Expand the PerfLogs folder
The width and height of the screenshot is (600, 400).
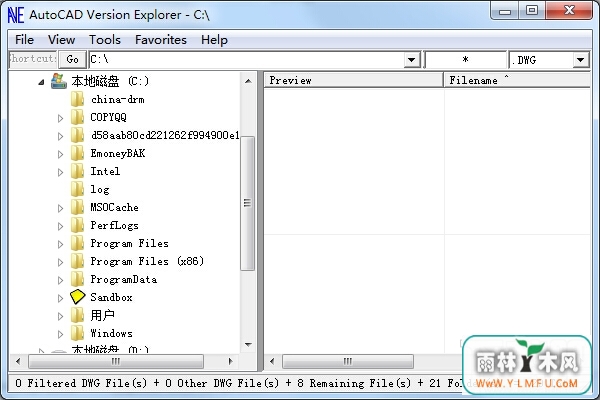60,226
